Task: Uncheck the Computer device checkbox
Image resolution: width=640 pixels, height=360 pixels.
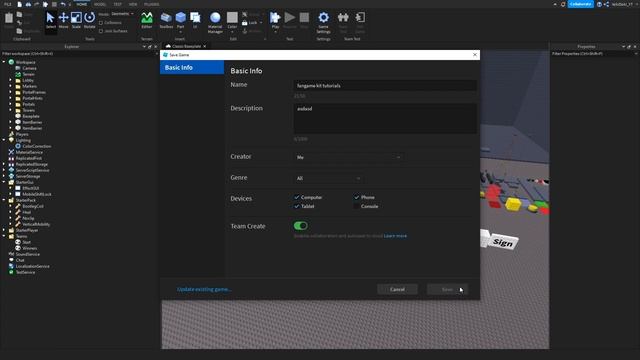Action: point(297,197)
